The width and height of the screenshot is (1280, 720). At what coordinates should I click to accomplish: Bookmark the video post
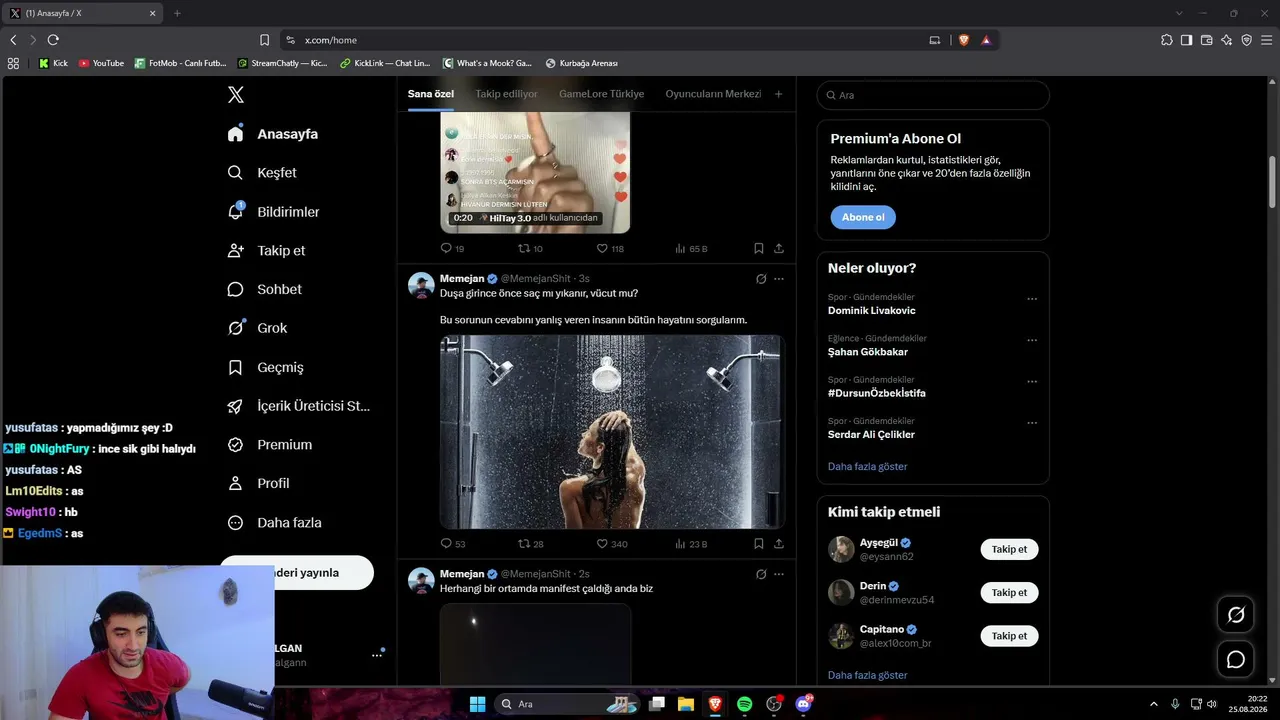coord(759,248)
